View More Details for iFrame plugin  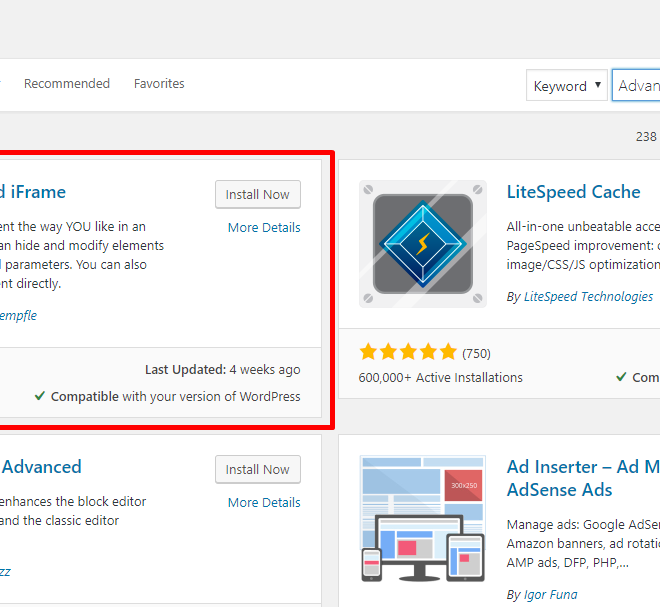click(264, 227)
